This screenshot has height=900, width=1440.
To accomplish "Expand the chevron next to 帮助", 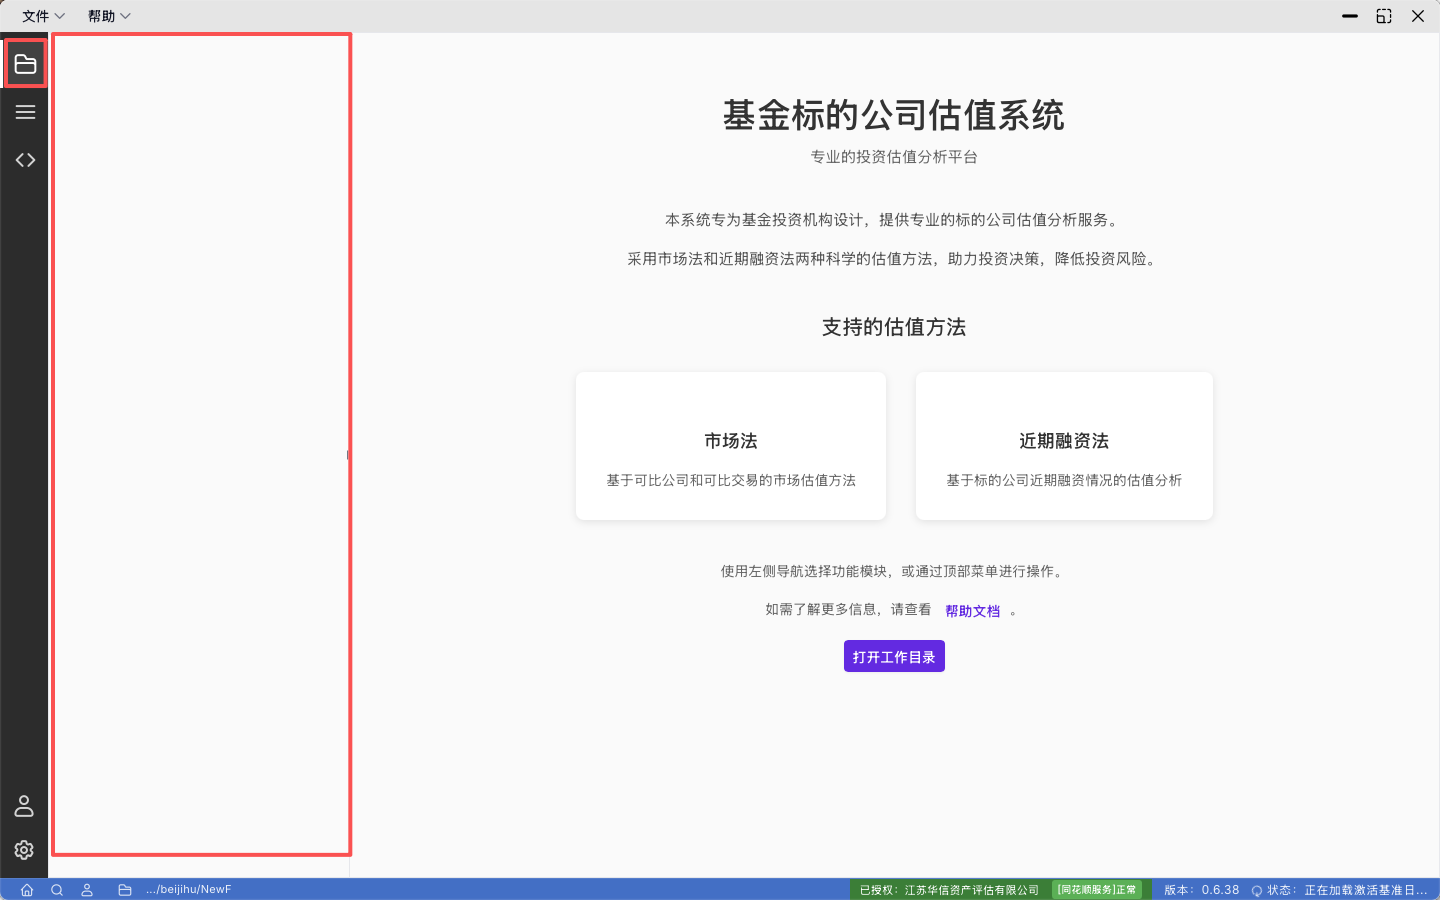I will pyautogui.click(x=125, y=16).
